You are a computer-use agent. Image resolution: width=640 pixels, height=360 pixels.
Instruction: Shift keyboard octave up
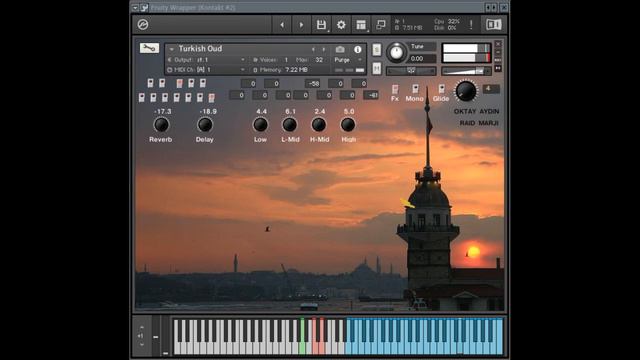(142, 327)
